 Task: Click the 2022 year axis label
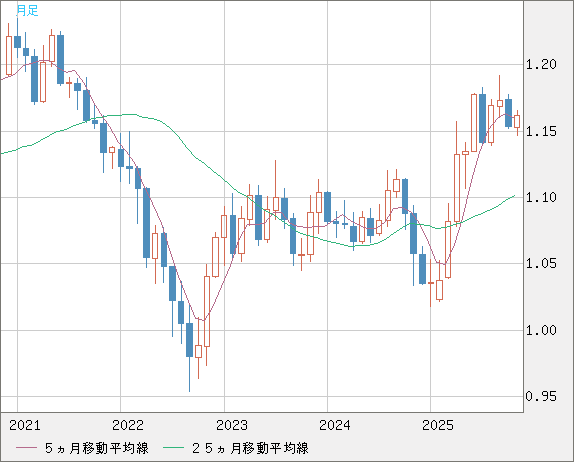128,425
